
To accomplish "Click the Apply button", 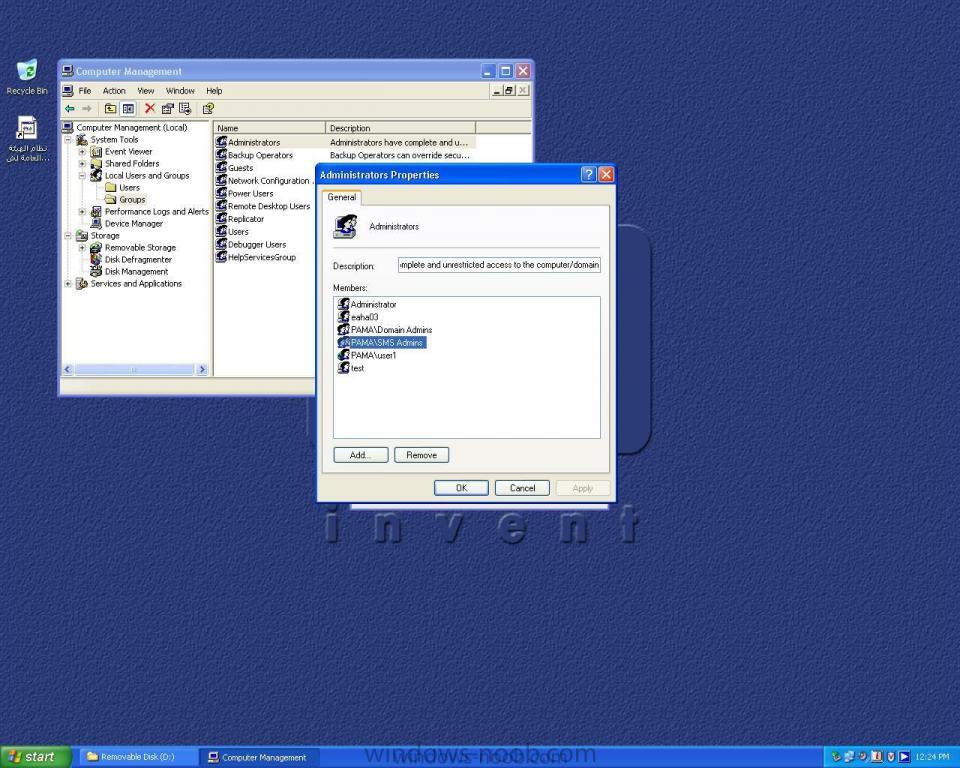I will [x=583, y=488].
